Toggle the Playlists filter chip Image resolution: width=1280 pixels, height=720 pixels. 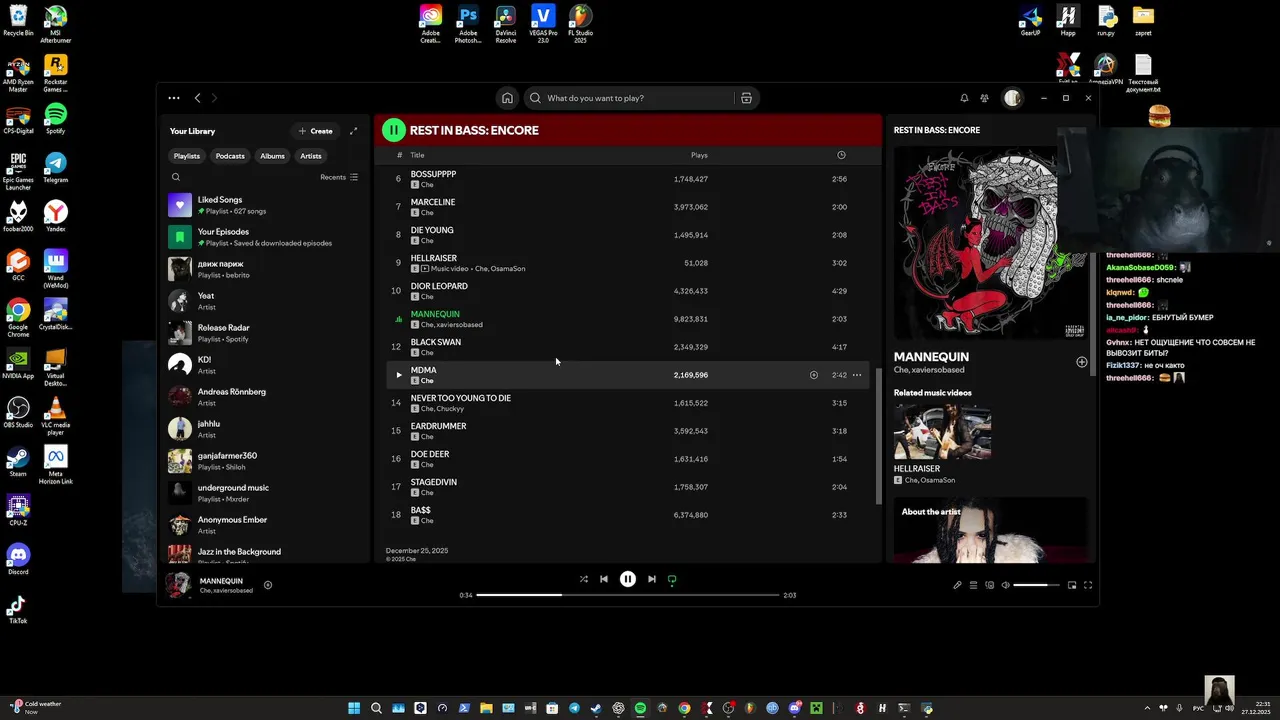187,156
